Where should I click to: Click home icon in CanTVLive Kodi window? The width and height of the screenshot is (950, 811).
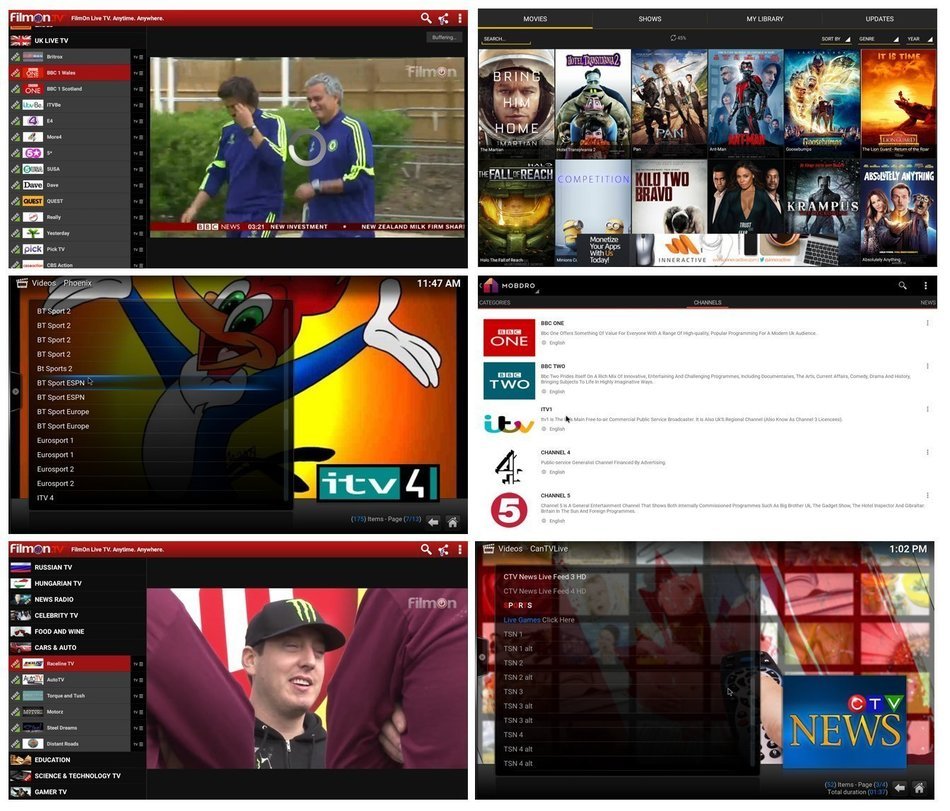pos(919,787)
